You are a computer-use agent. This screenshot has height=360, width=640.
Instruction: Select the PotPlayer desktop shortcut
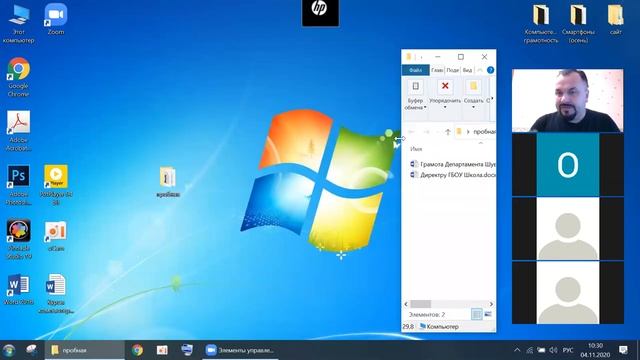[56, 184]
